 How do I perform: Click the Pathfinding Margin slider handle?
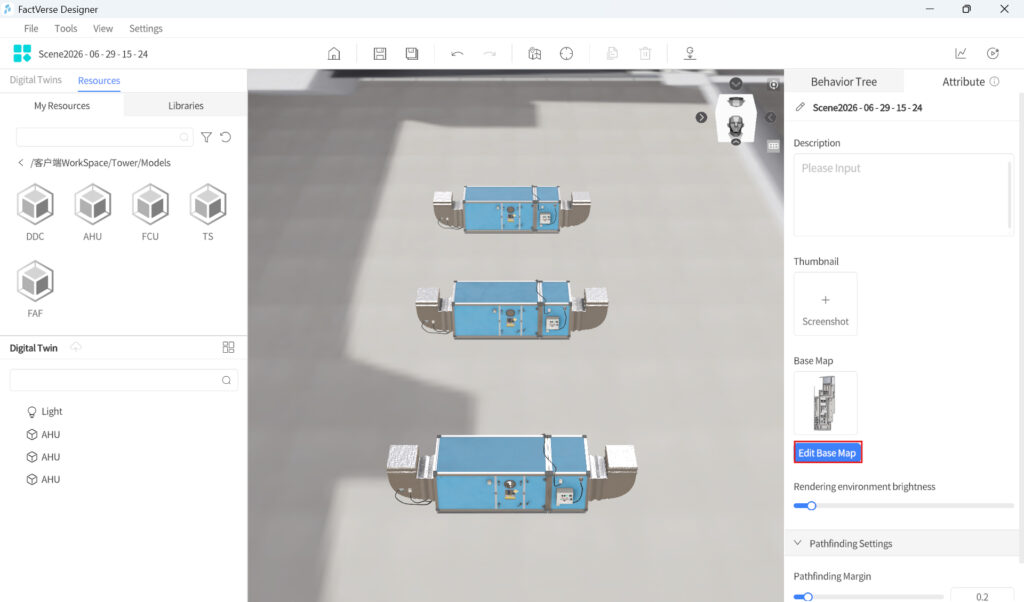pyautogui.click(x=808, y=597)
